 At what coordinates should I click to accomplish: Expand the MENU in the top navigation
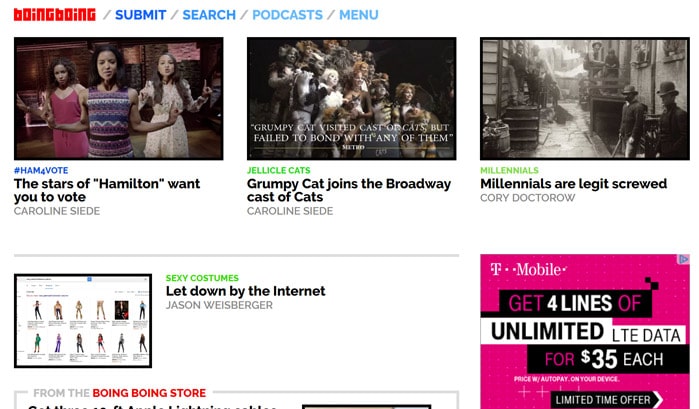[358, 15]
